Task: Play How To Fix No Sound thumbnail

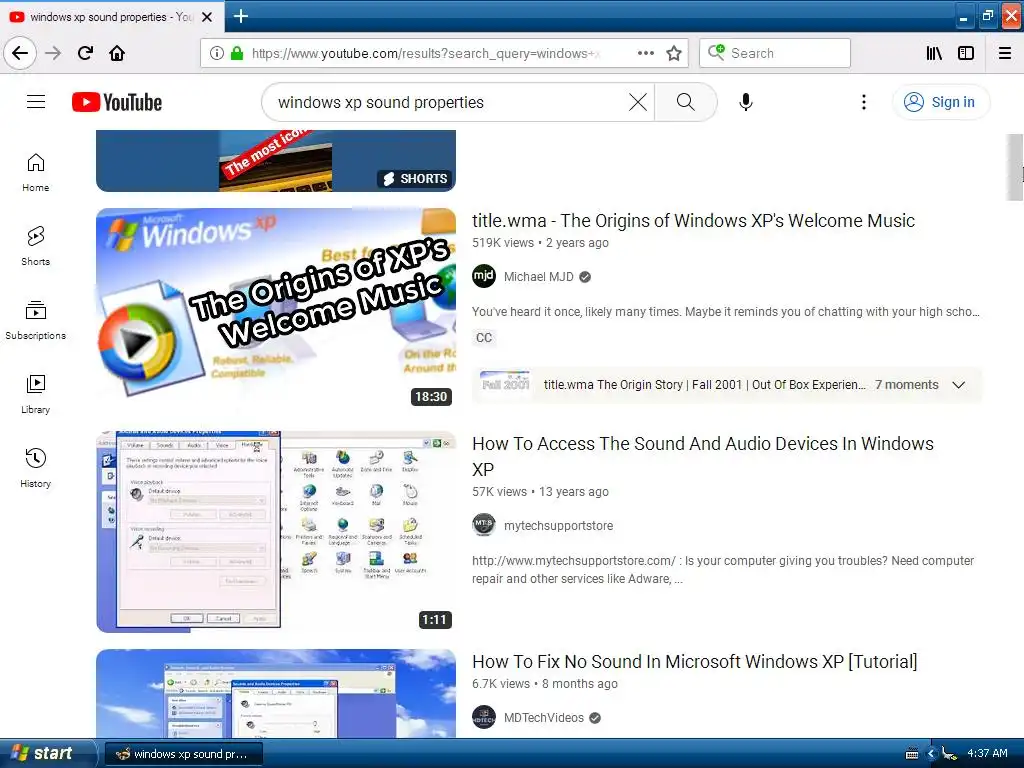Action: [276, 694]
